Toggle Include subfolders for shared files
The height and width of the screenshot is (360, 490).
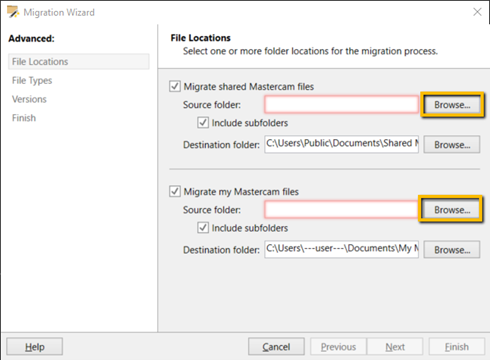tap(203, 122)
